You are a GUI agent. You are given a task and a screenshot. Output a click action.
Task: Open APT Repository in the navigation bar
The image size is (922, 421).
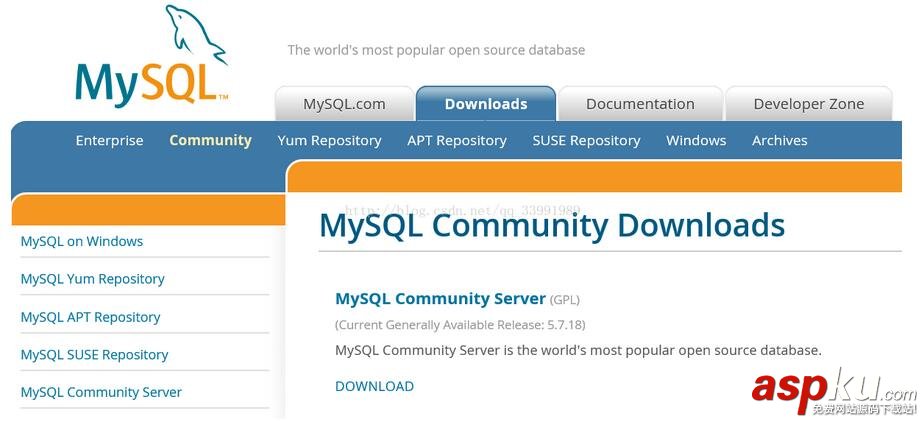[457, 141]
